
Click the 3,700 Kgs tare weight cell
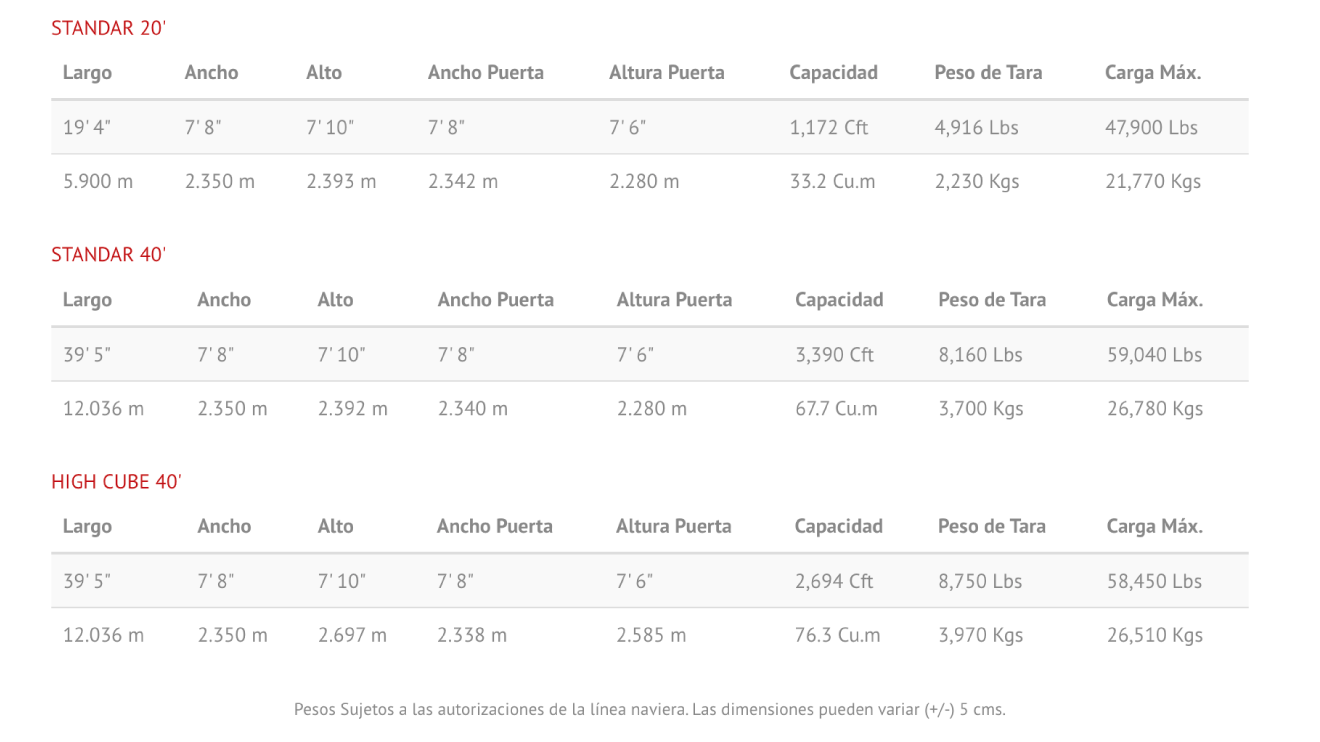(981, 409)
